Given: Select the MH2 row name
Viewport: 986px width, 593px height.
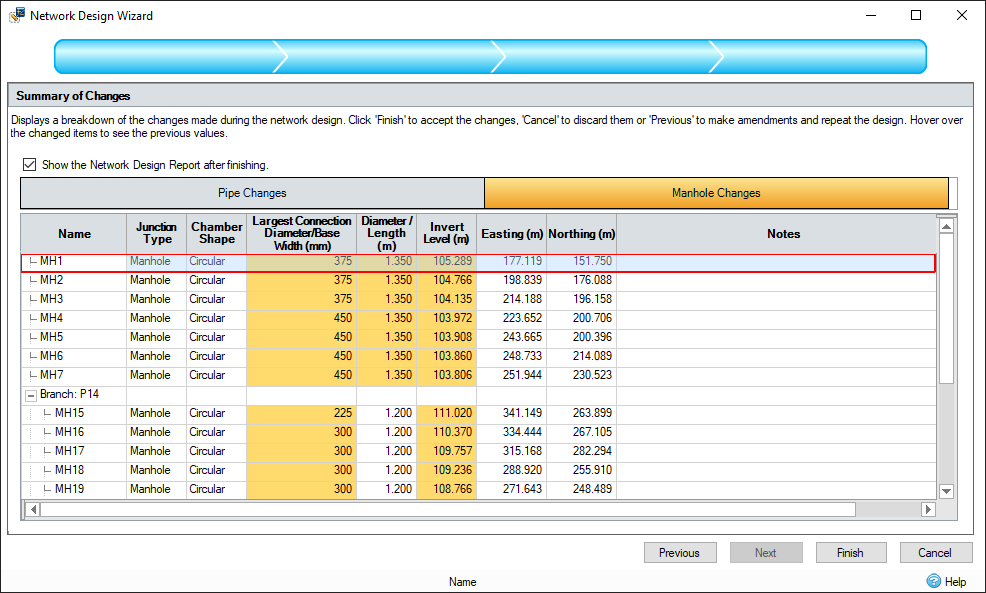Looking at the screenshot, I should [x=52, y=280].
